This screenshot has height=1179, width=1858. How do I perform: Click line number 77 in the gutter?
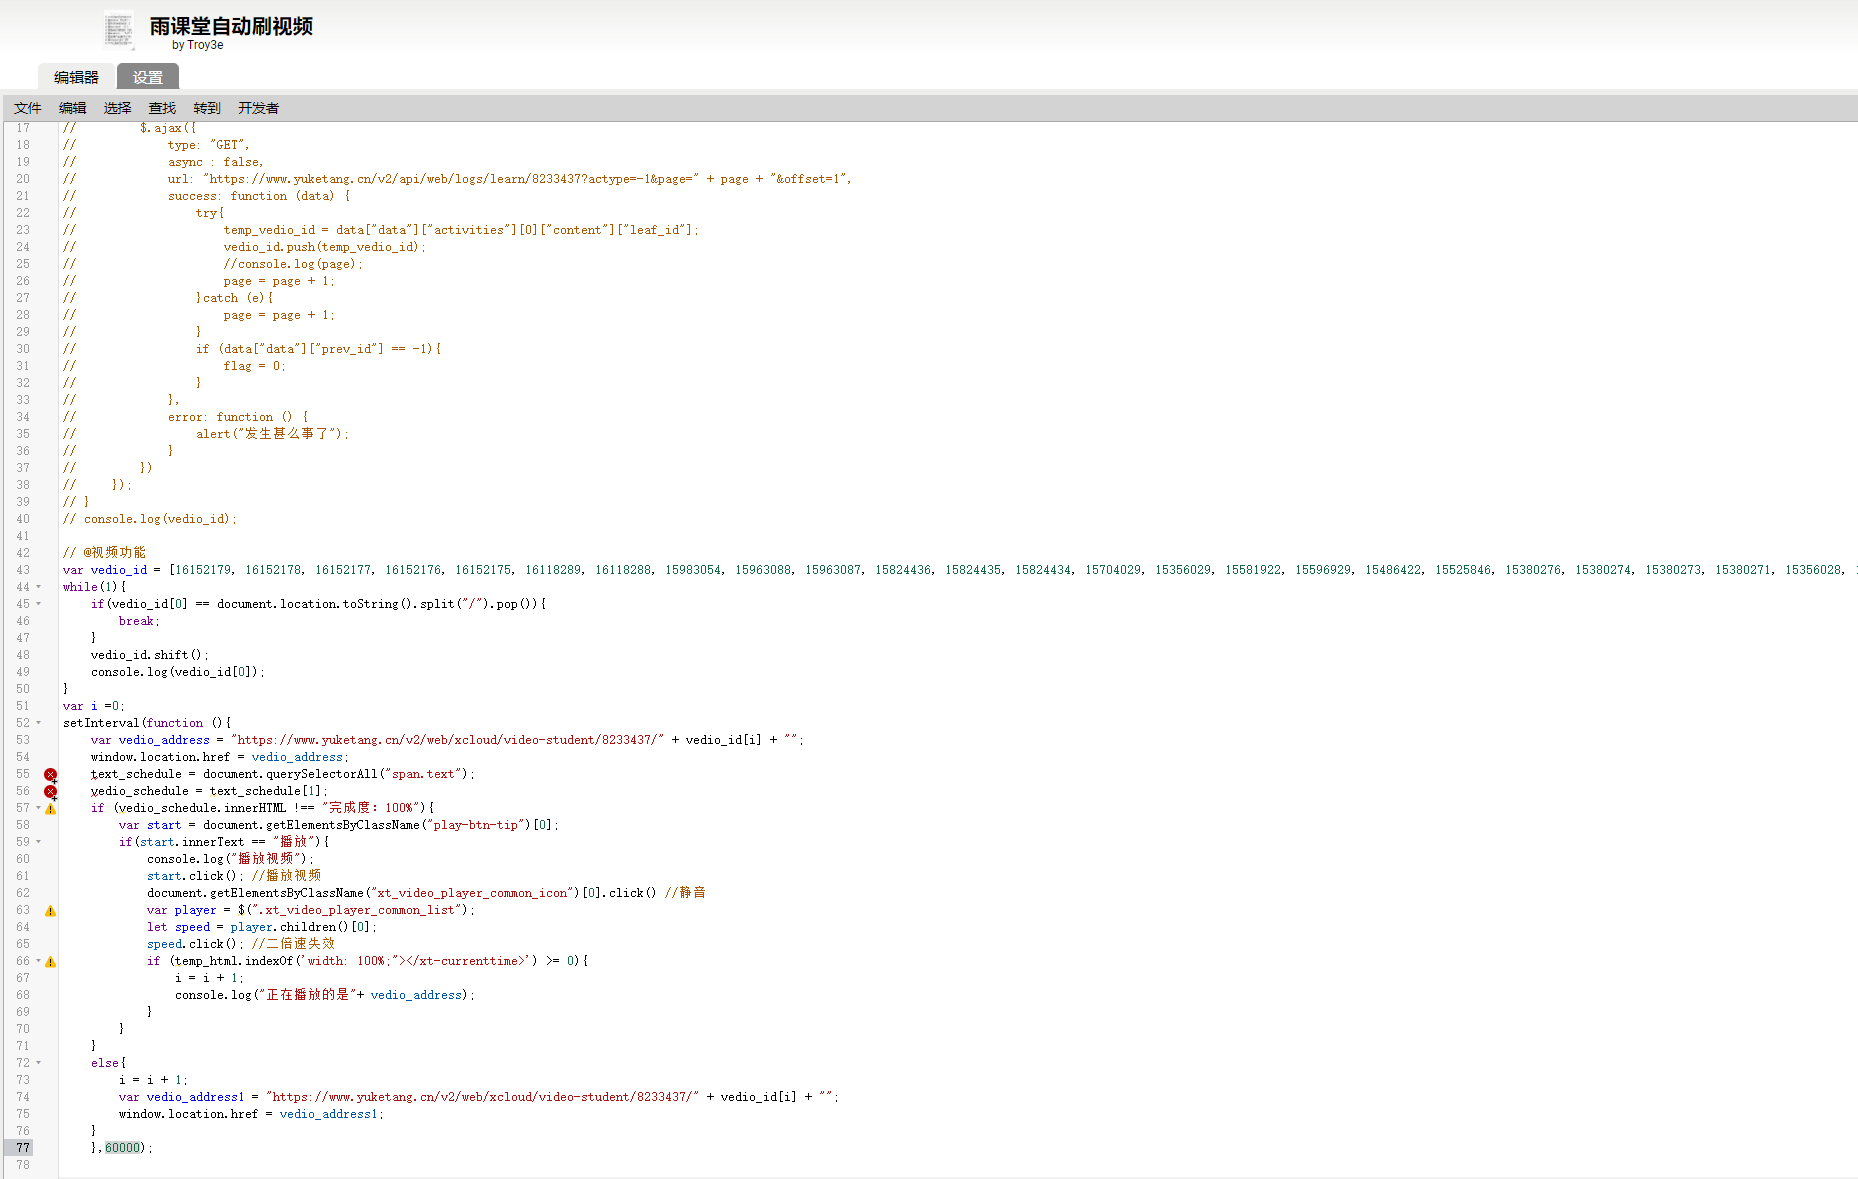click(21, 1147)
